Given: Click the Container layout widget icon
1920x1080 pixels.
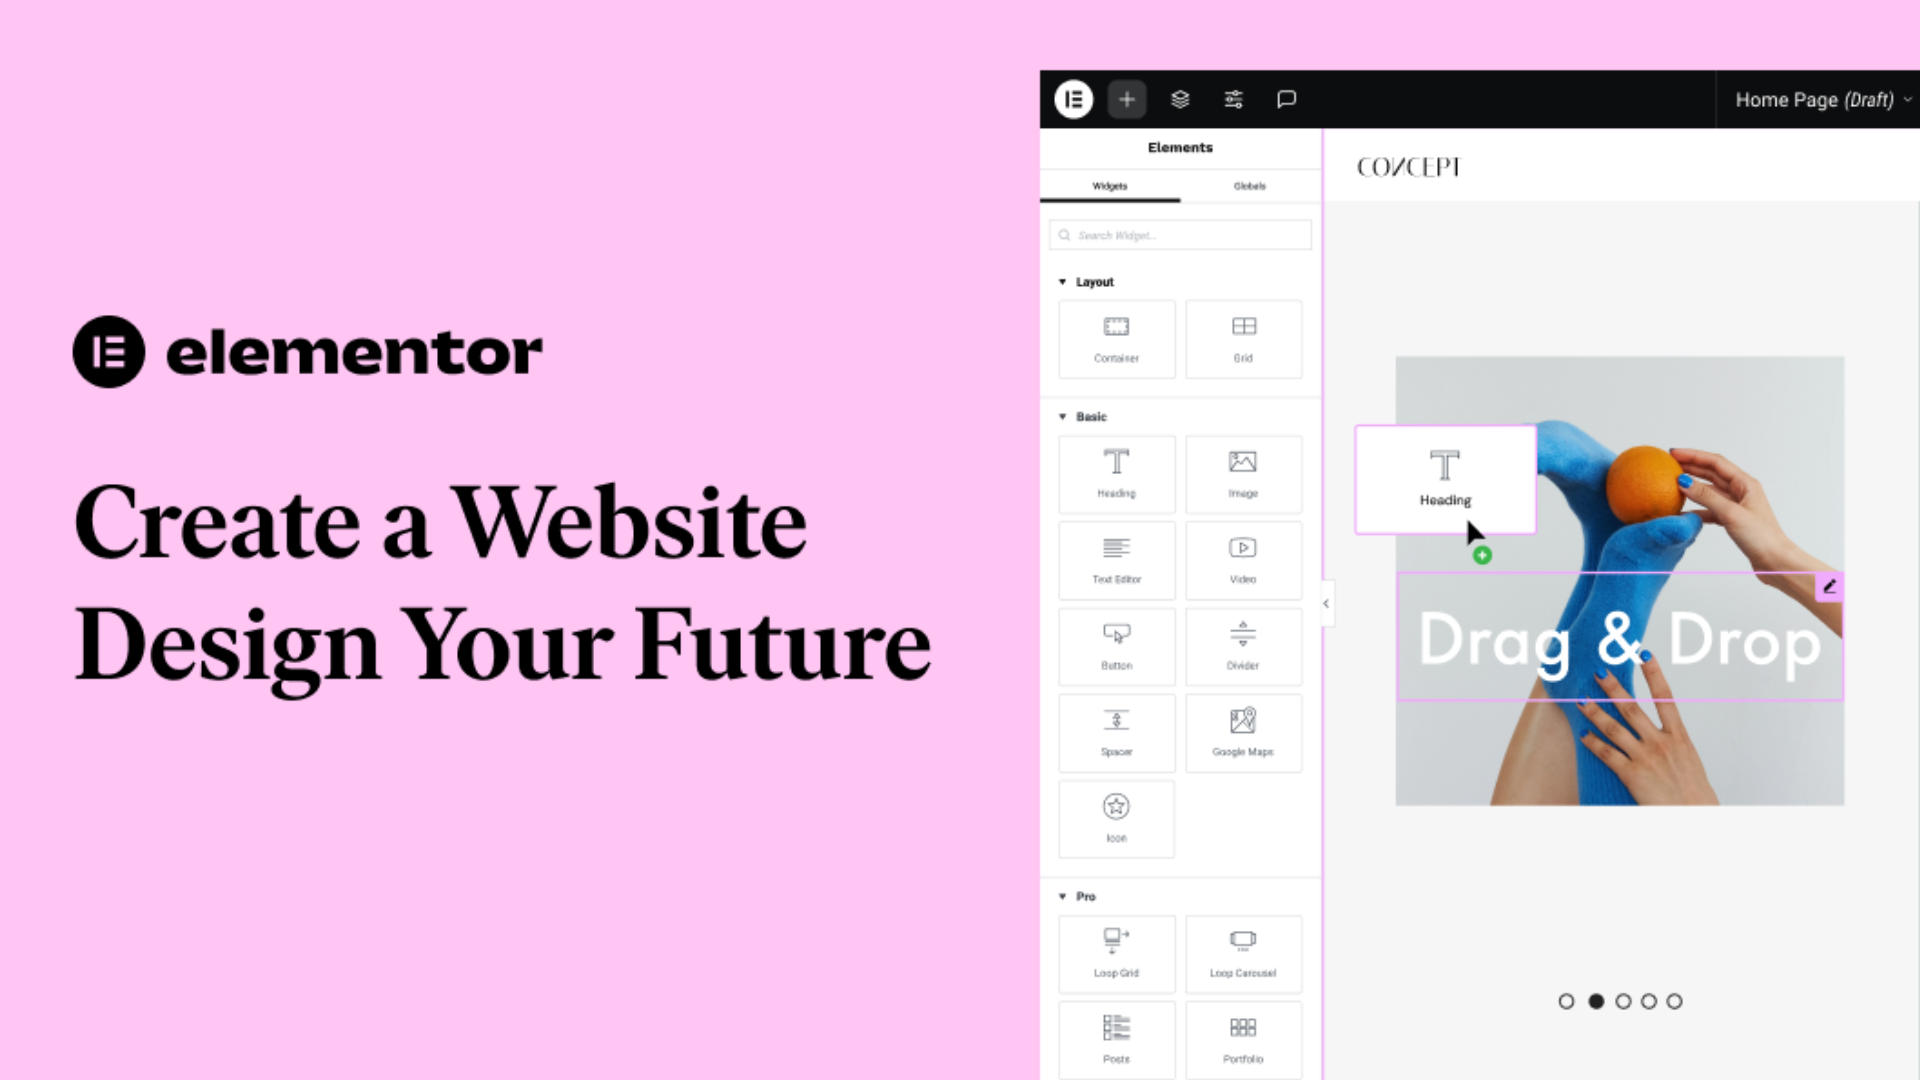Looking at the screenshot, I should [x=1116, y=336].
